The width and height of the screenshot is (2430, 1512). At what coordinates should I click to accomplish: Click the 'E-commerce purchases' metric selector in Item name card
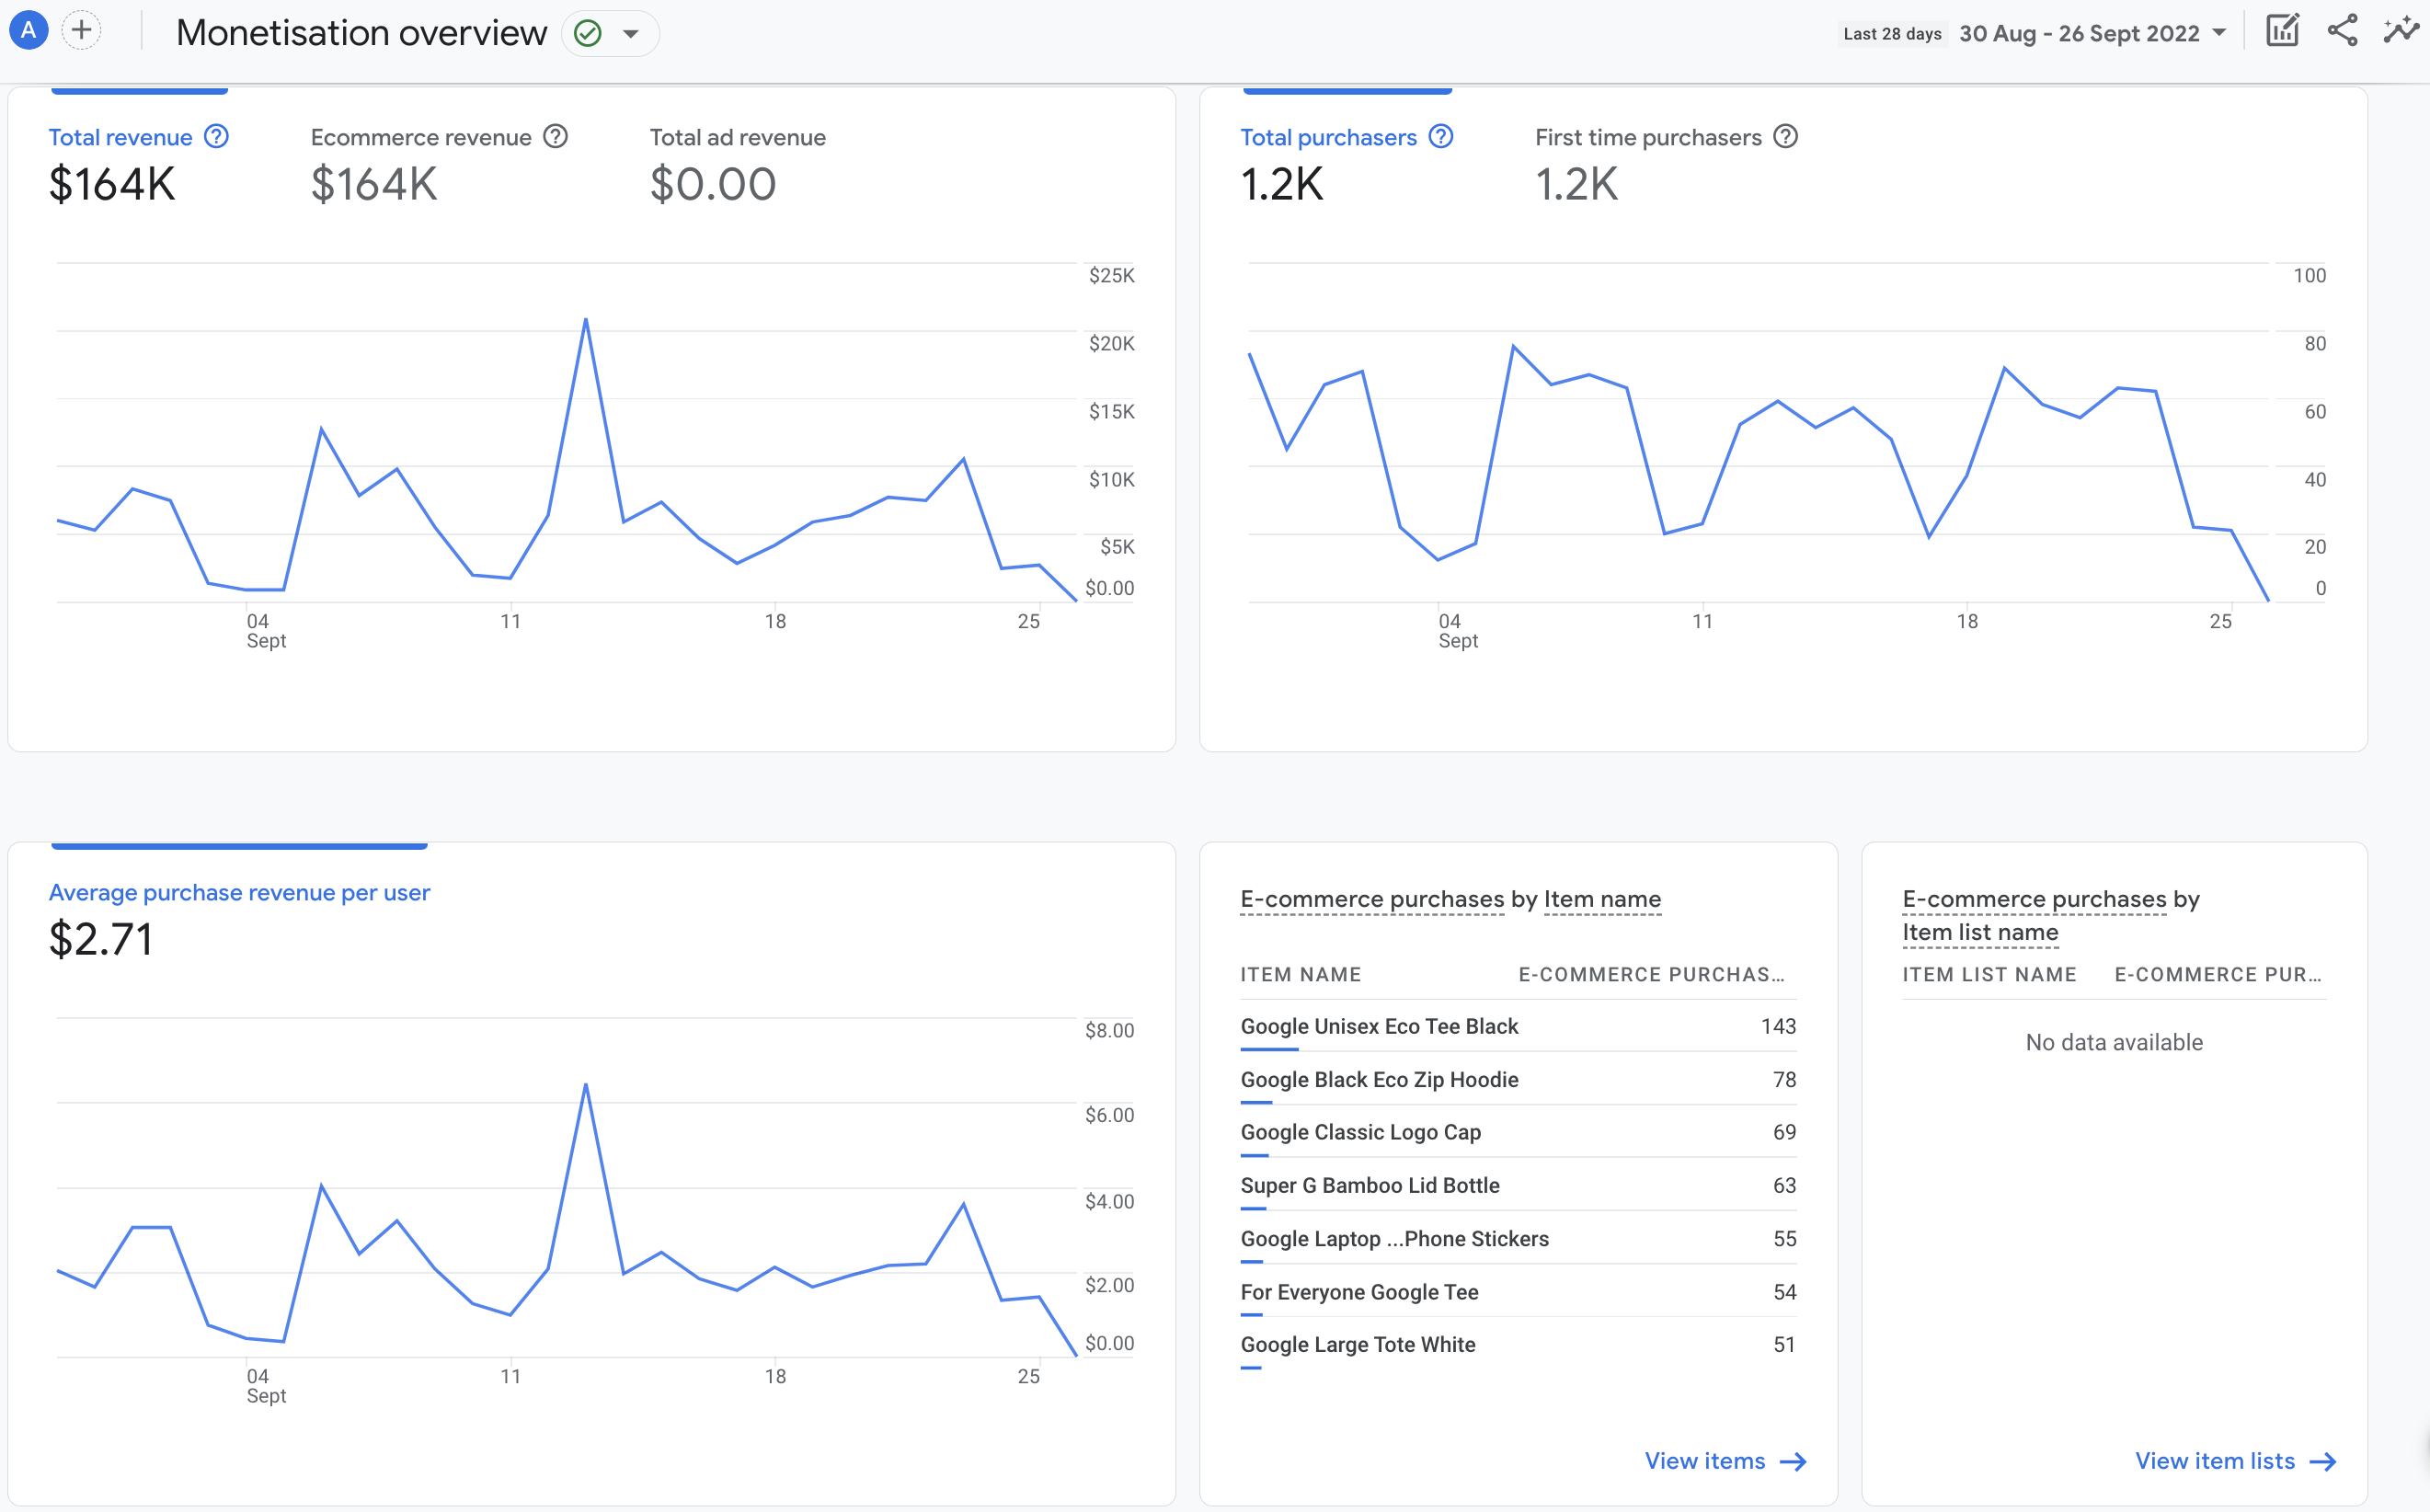[1372, 899]
